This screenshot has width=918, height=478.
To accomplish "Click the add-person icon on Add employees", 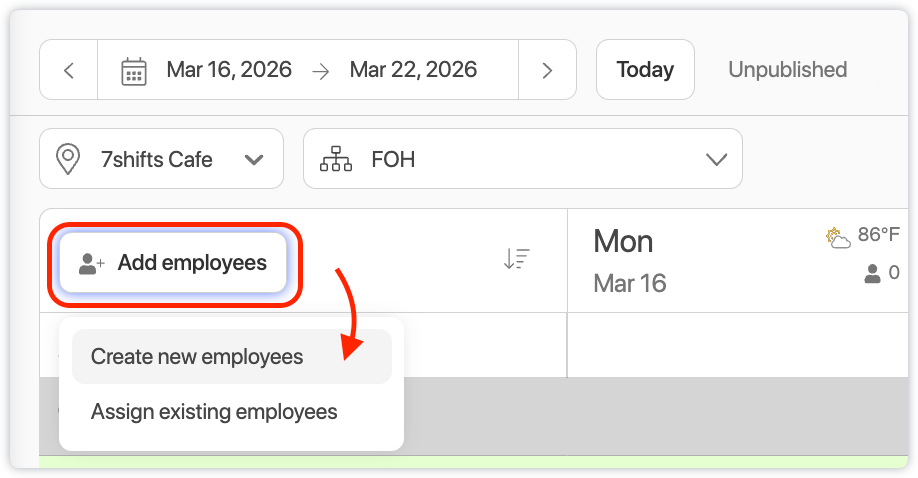I will [92, 264].
